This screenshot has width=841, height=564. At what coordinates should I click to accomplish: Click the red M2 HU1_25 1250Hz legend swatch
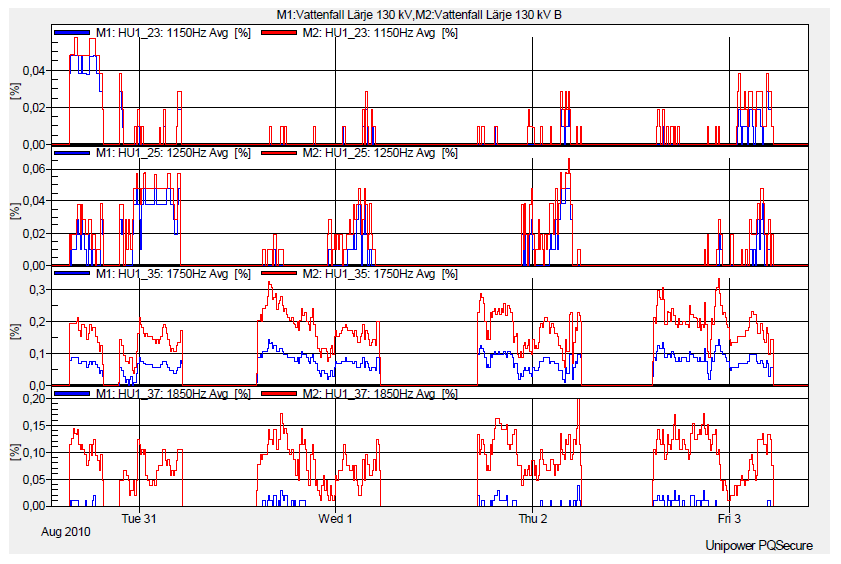277,153
